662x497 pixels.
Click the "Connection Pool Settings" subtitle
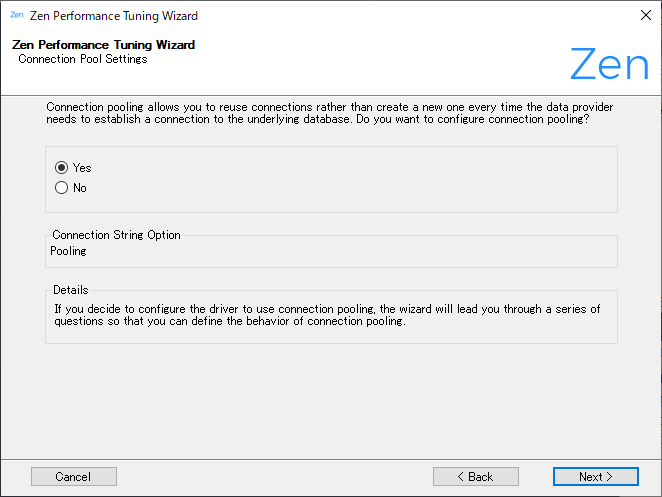[x=82, y=59]
